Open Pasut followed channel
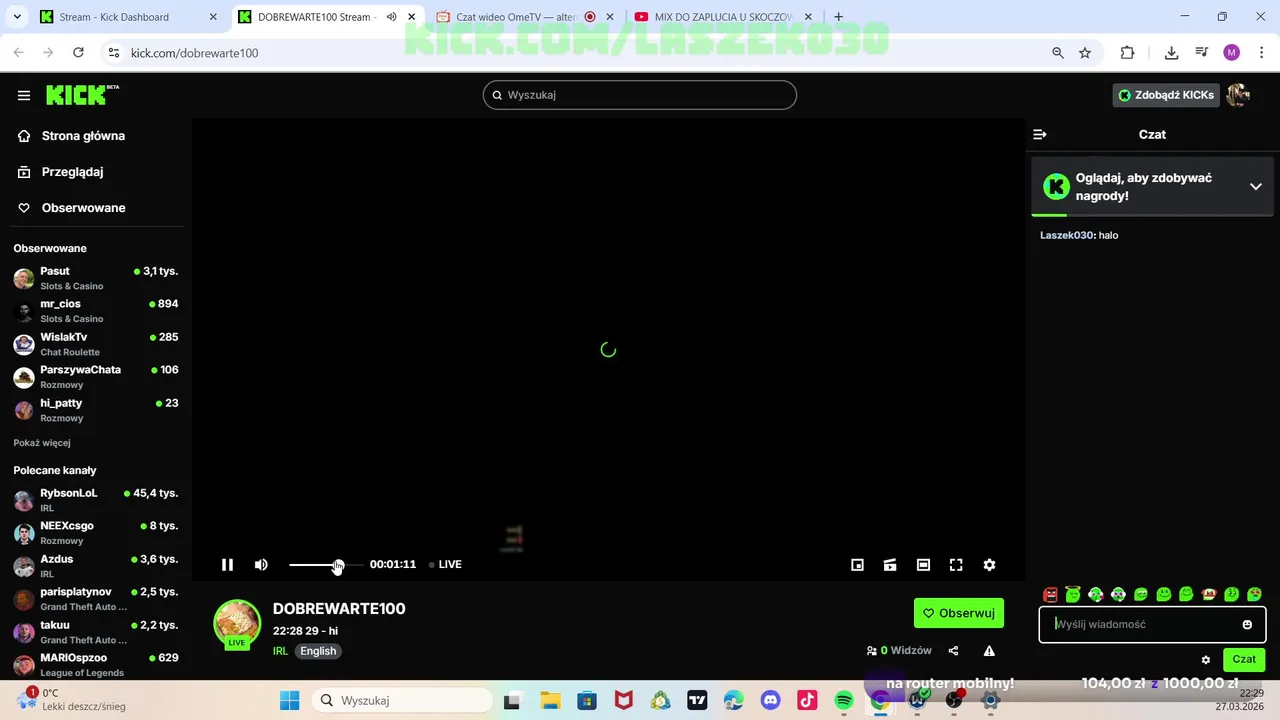Screen dimensions: 1280x720 point(95,278)
